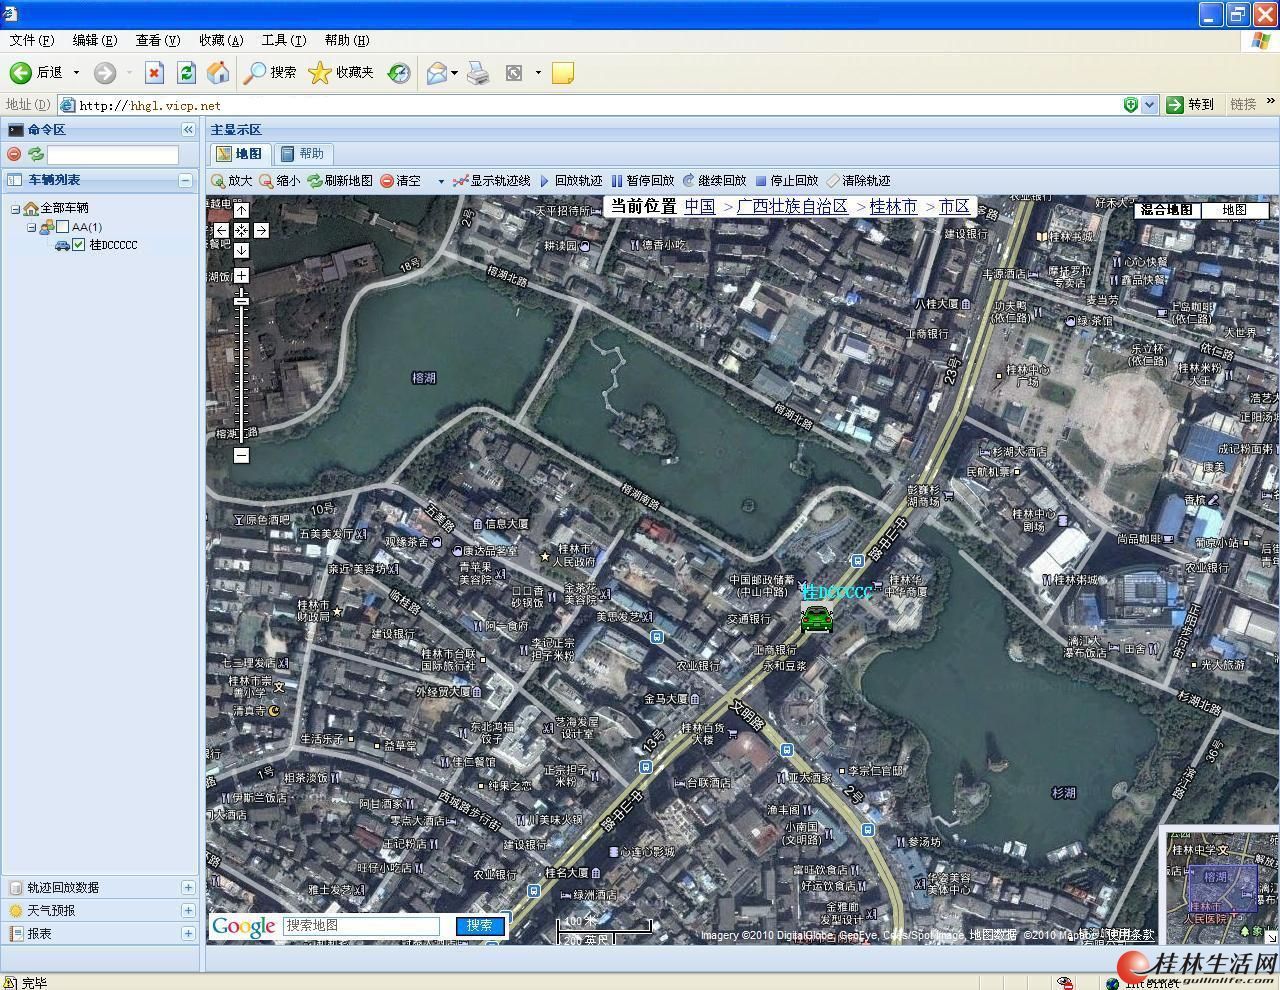Collapse the 命令区 panel with chevrons
Screen dimensions: 1280x990
(187, 130)
